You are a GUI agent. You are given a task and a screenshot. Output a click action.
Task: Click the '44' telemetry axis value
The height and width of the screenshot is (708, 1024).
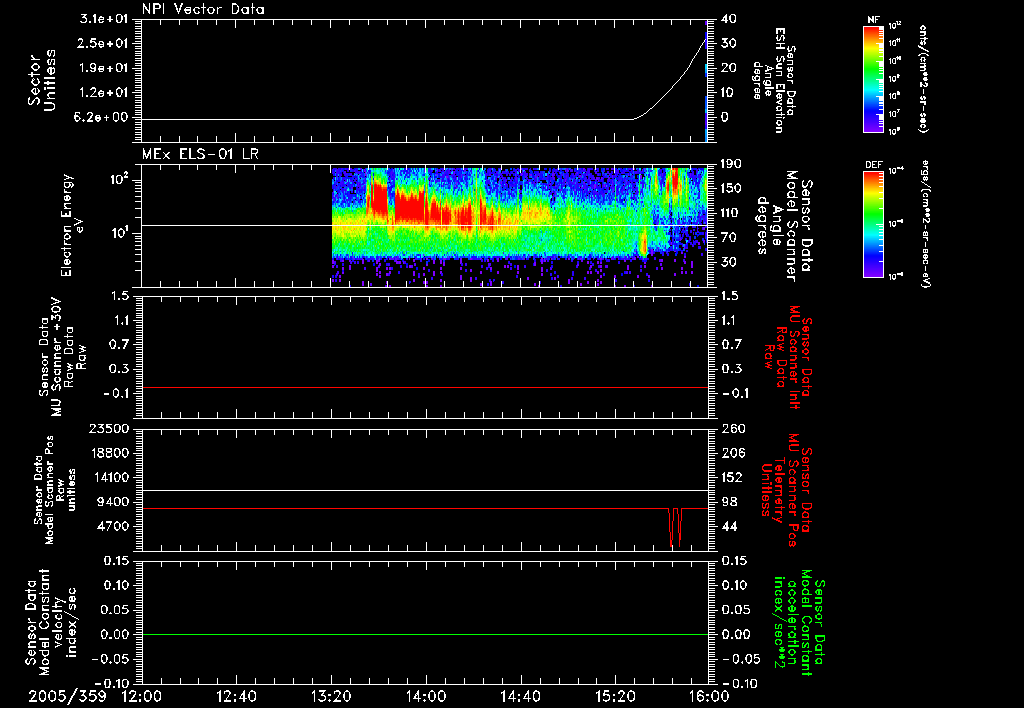729,526
